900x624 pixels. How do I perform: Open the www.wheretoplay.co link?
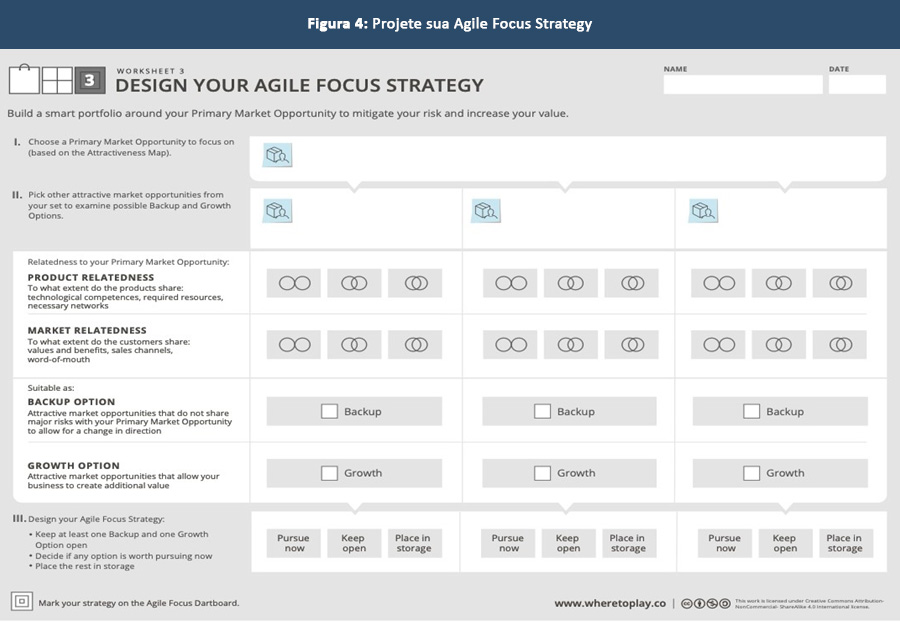610,603
